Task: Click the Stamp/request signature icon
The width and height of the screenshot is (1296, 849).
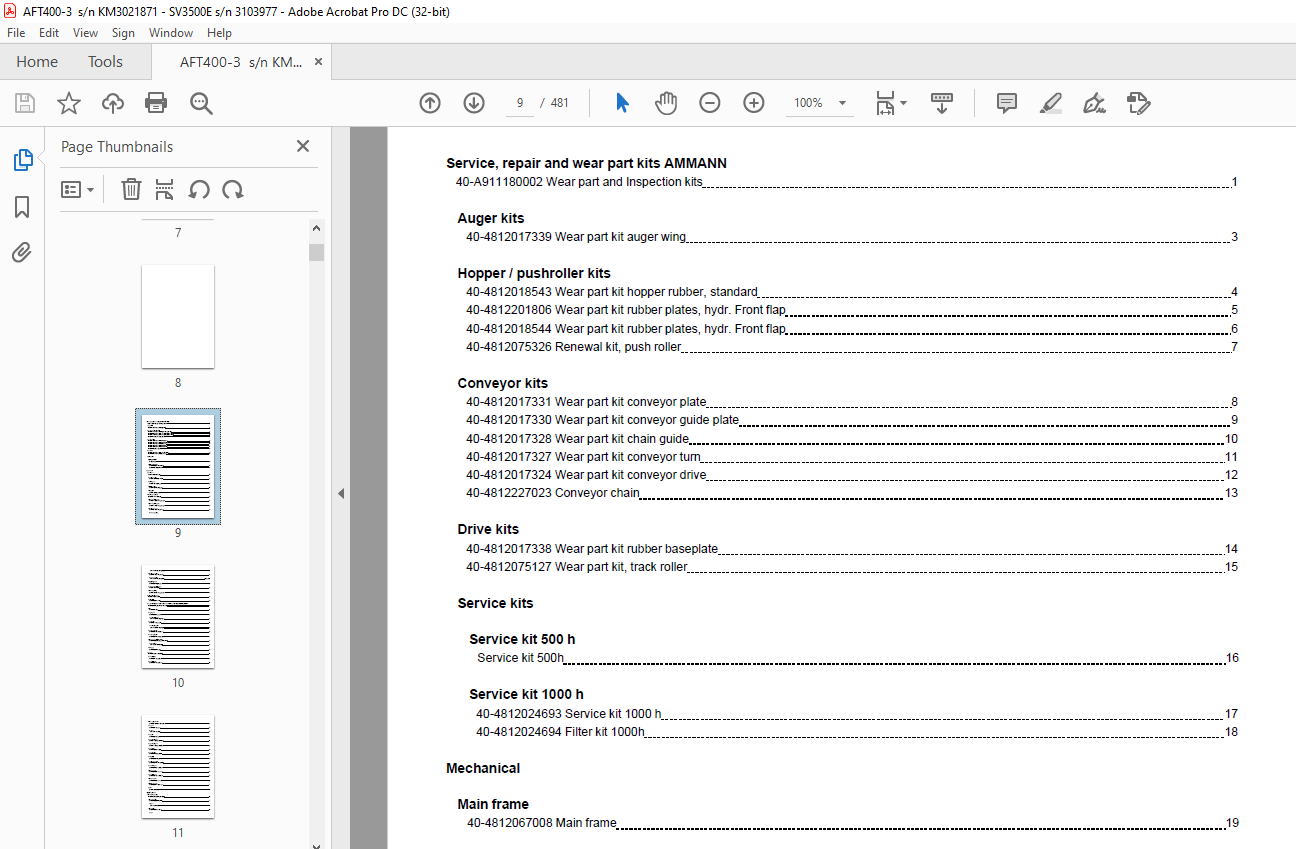Action: (1138, 103)
